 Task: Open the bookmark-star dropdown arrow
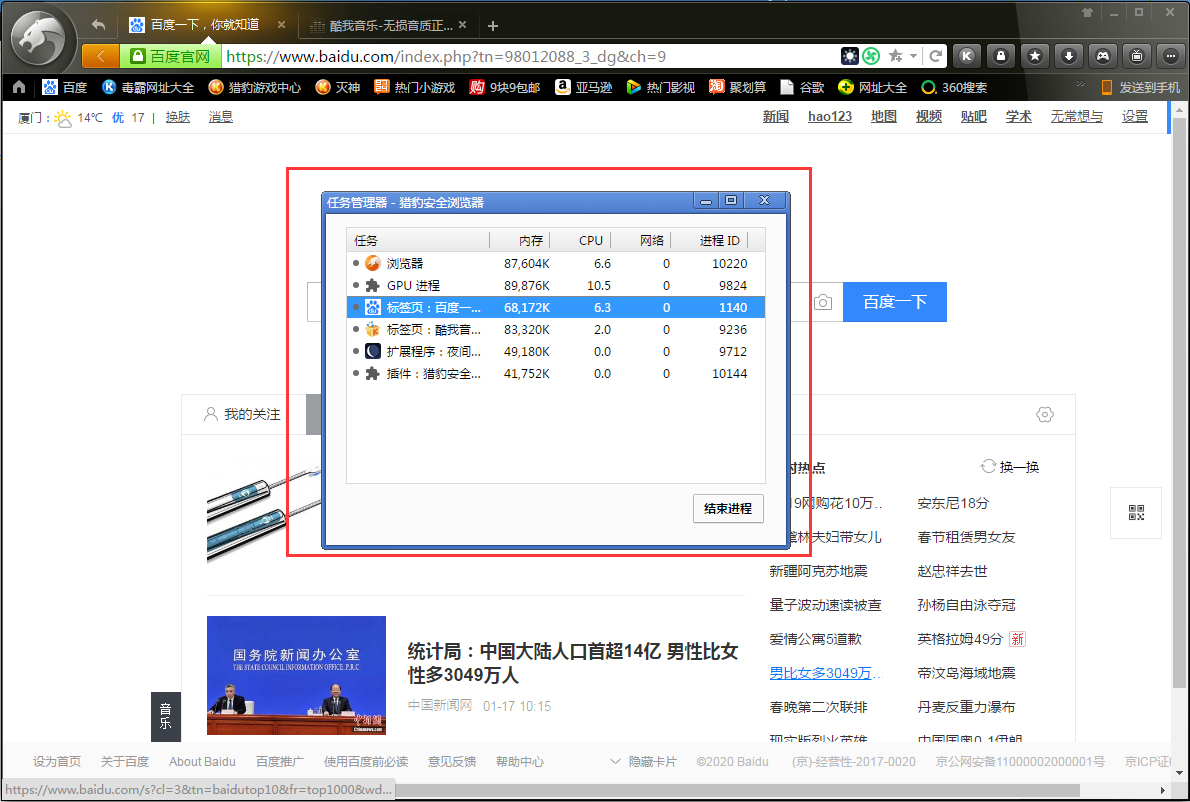click(912, 56)
